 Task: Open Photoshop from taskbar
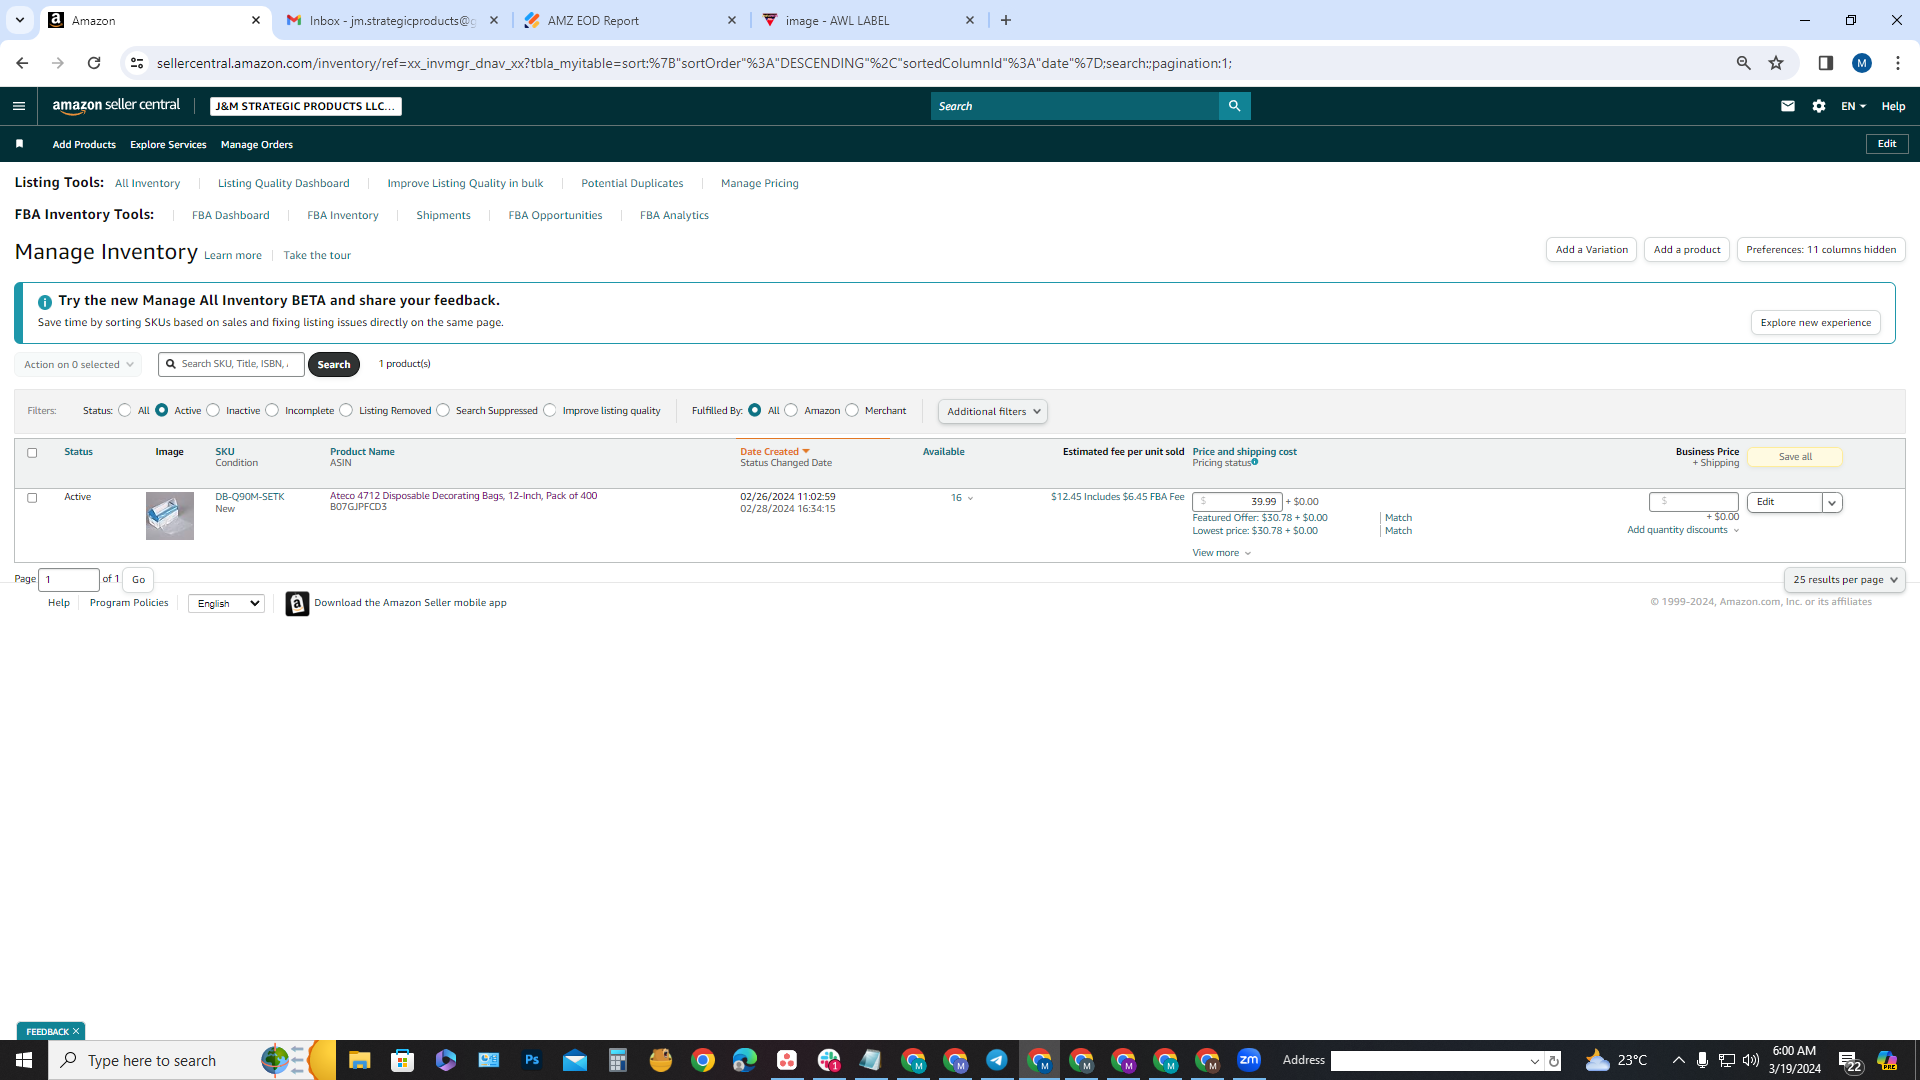(x=531, y=1060)
